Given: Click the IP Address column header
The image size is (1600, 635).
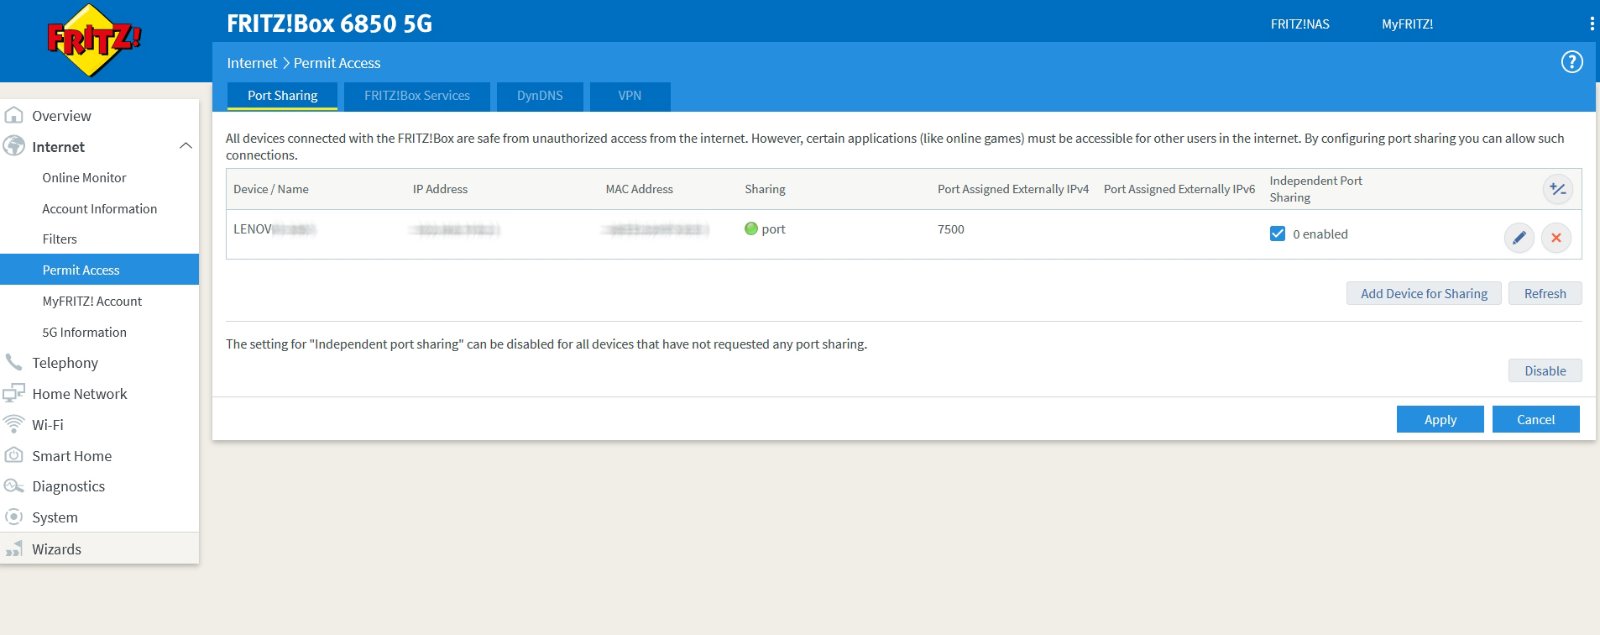Looking at the screenshot, I should tap(440, 189).
